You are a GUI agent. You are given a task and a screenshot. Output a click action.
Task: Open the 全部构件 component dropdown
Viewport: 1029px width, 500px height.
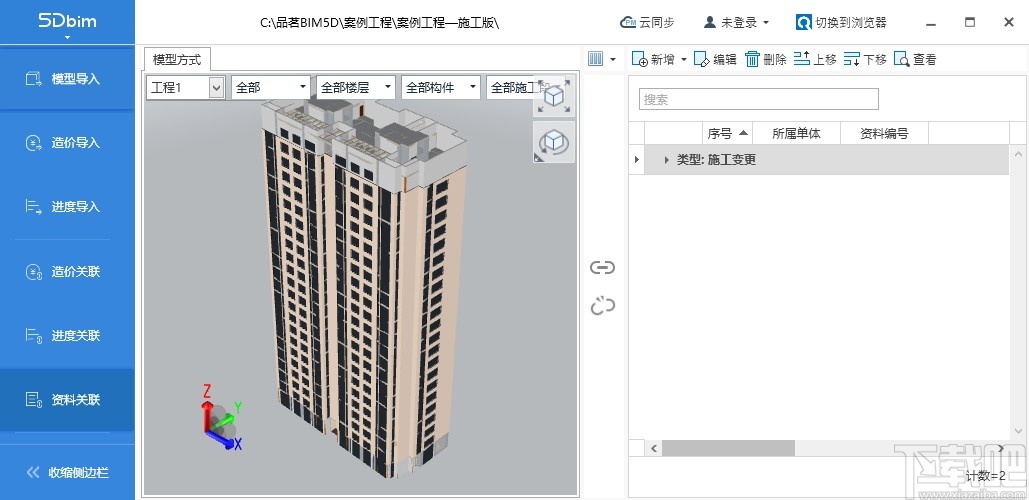(x=441, y=87)
